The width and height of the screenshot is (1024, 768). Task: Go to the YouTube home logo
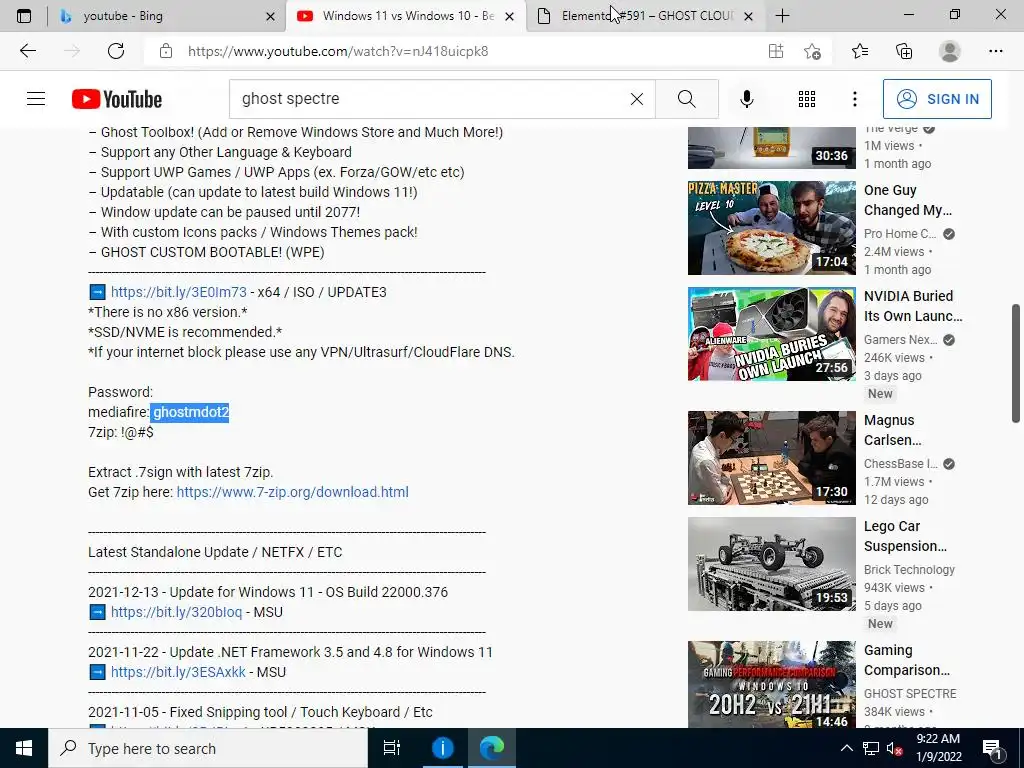pyautogui.click(x=117, y=99)
